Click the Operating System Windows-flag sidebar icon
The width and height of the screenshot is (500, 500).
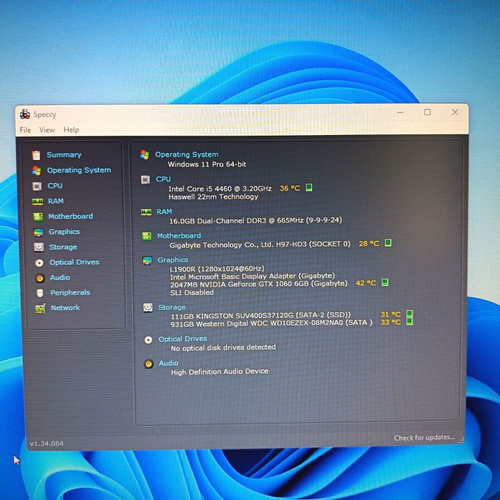click(x=37, y=171)
